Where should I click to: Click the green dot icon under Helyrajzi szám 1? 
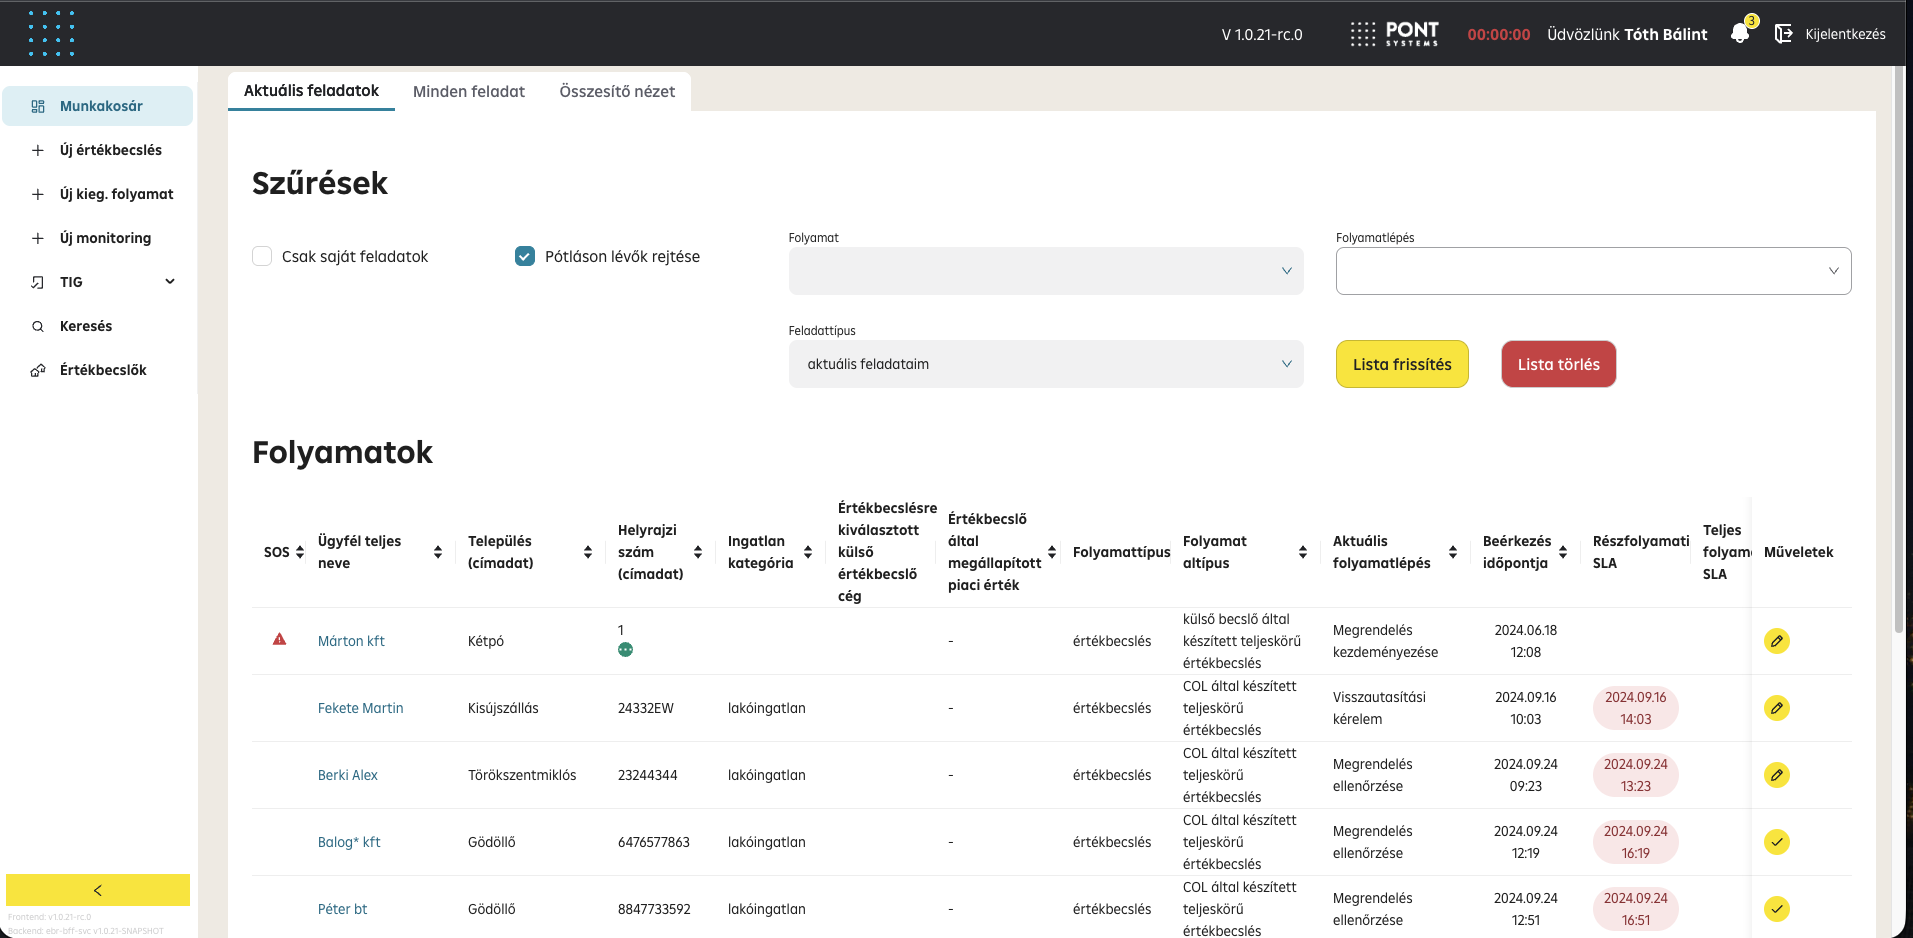pyautogui.click(x=625, y=650)
